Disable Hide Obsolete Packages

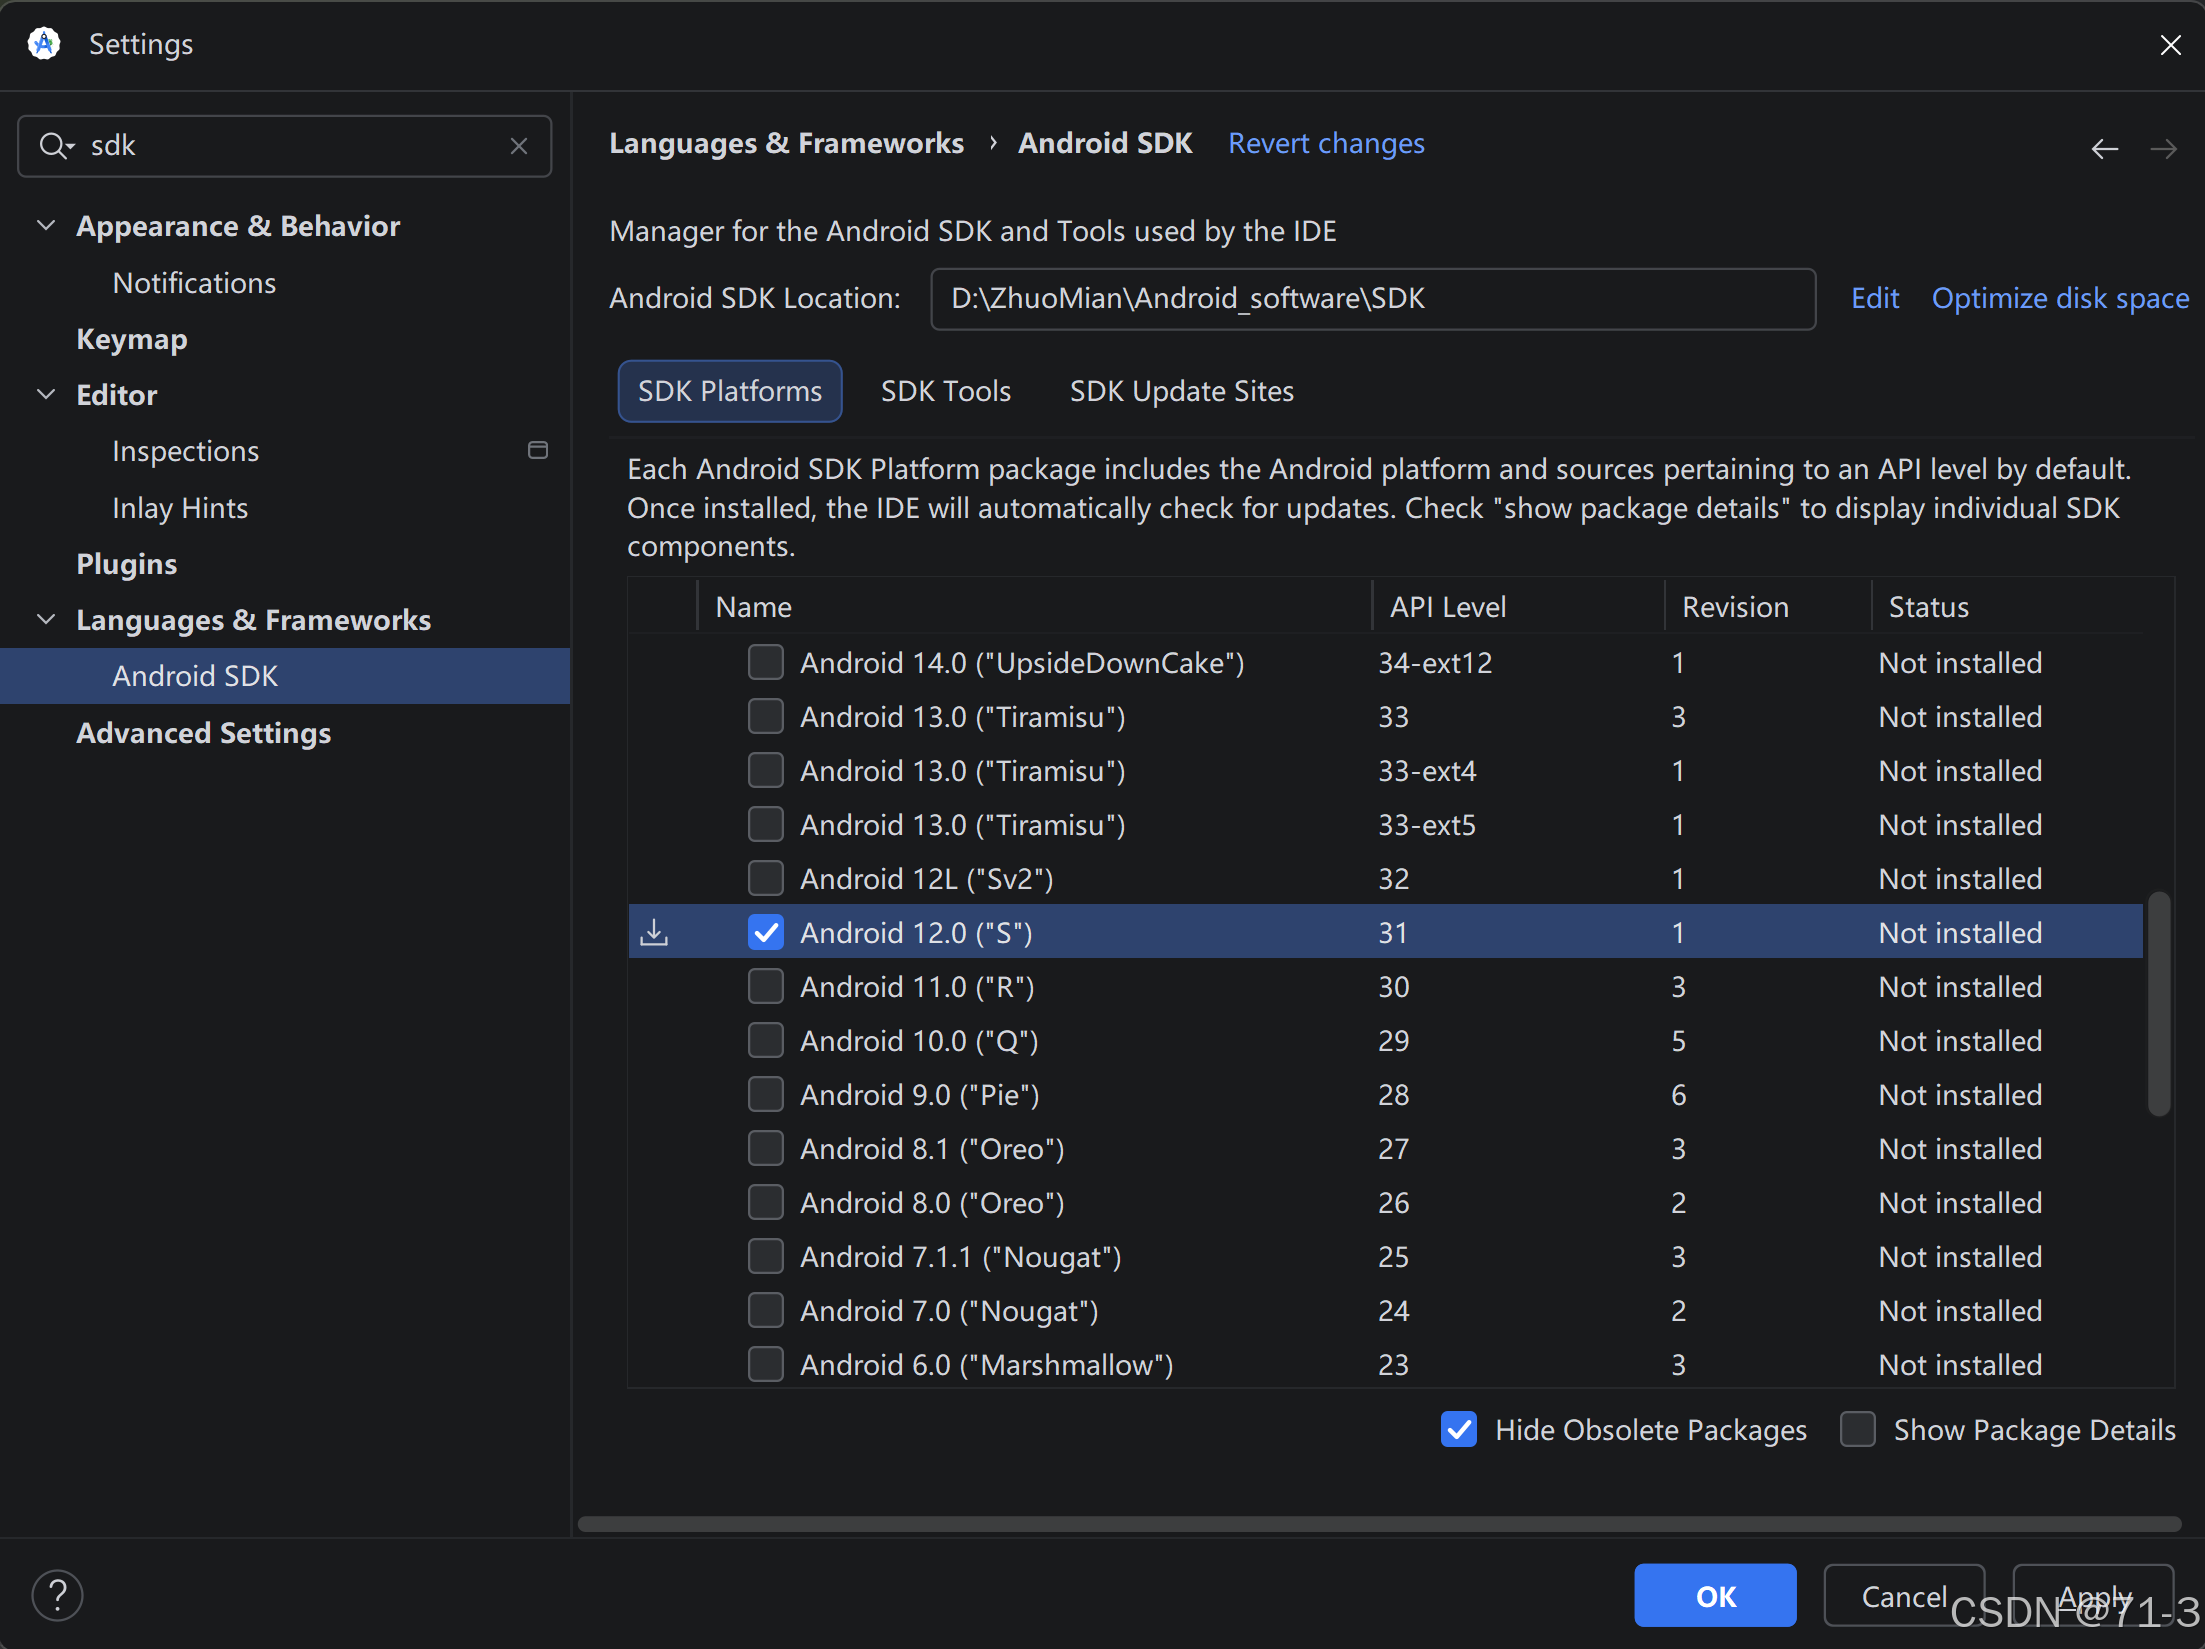pyautogui.click(x=1459, y=1429)
